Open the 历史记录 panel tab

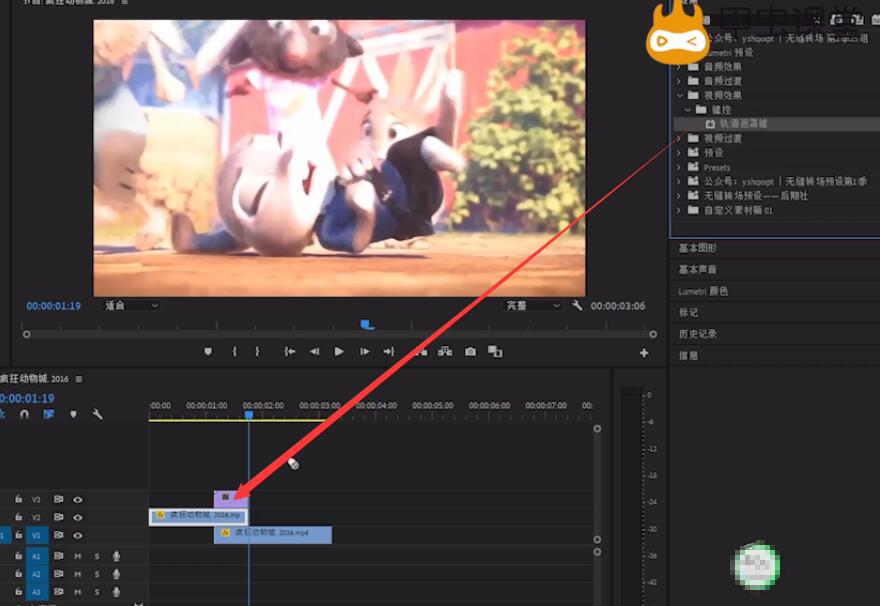click(x=697, y=334)
